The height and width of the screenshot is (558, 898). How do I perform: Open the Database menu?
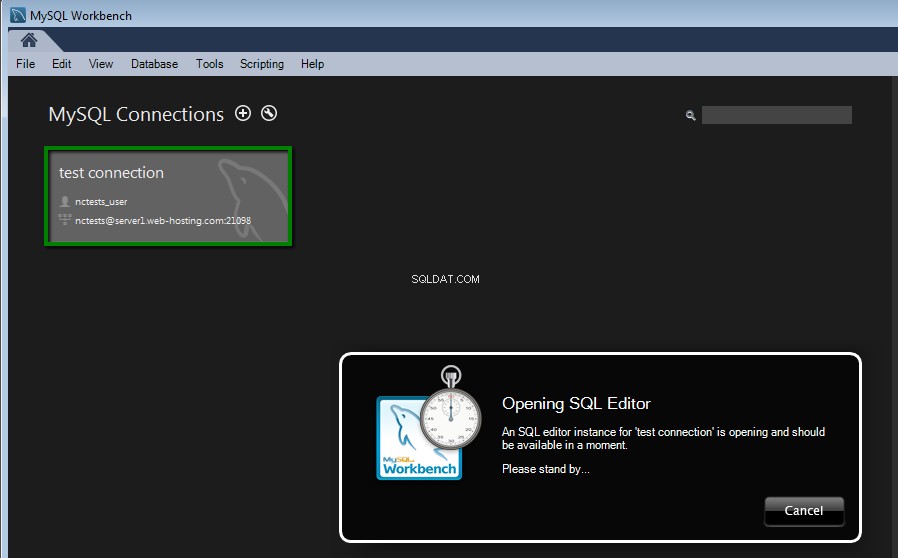pyautogui.click(x=155, y=64)
